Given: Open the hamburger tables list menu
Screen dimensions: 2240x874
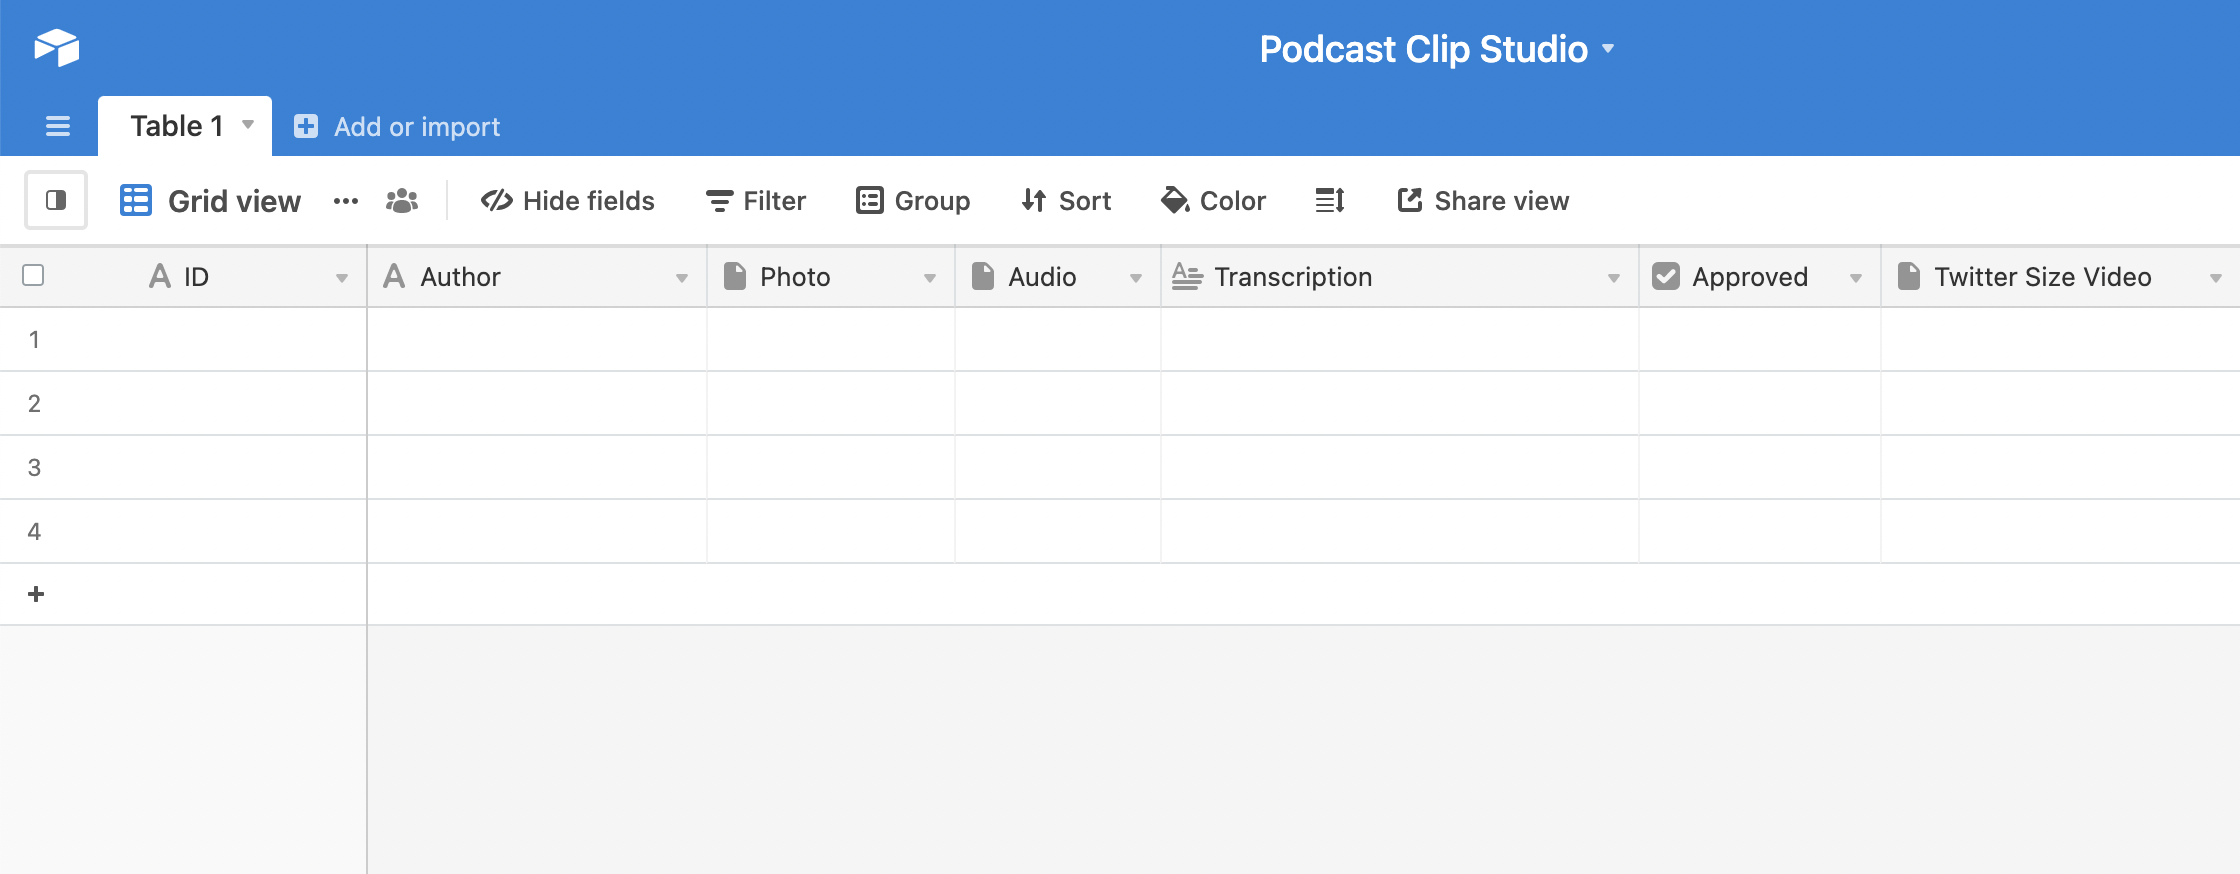Looking at the screenshot, I should (58, 126).
